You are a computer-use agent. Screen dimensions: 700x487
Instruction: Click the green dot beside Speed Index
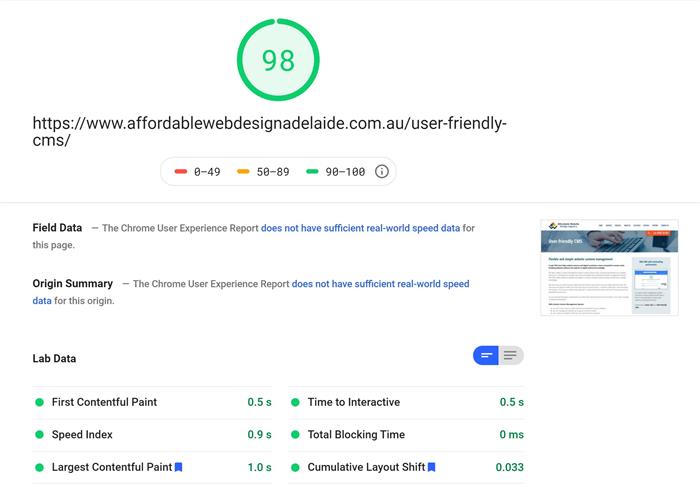point(40,435)
